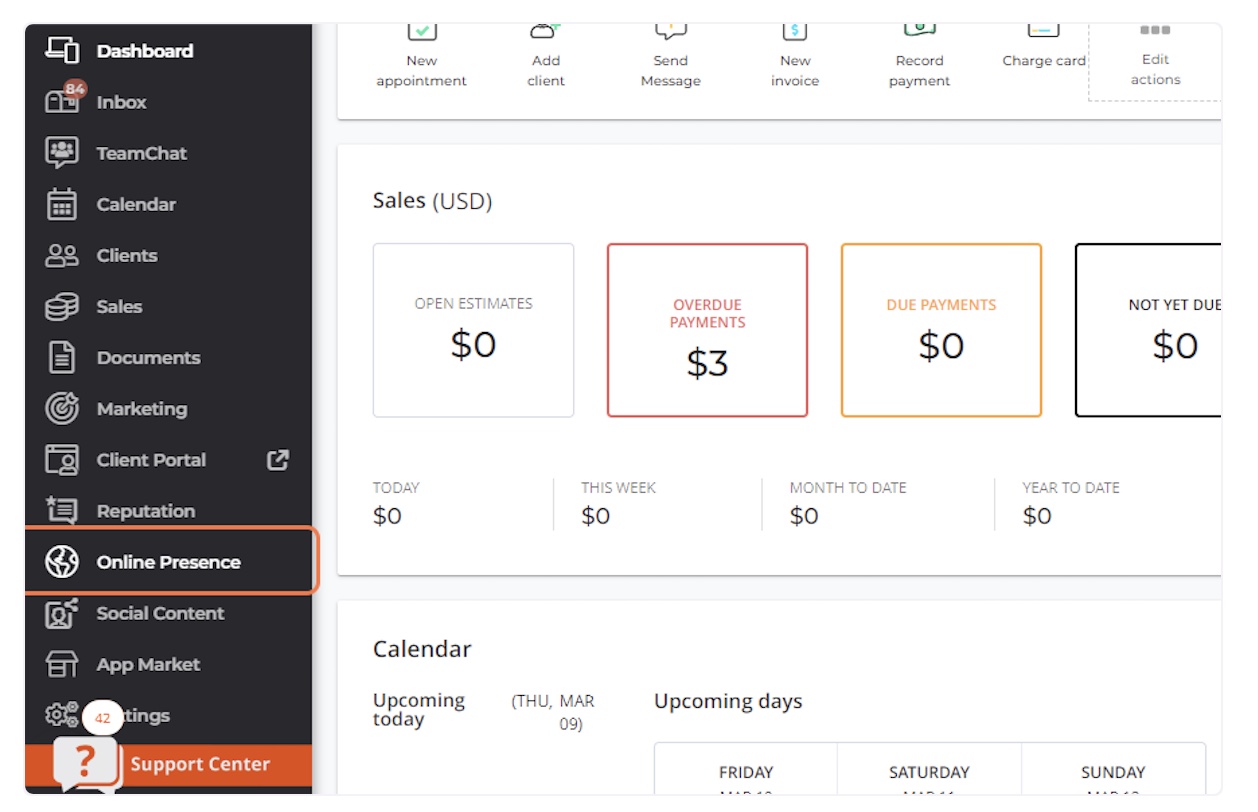Open Client Portal external link icon
The image size is (1258, 812).
(x=278, y=460)
